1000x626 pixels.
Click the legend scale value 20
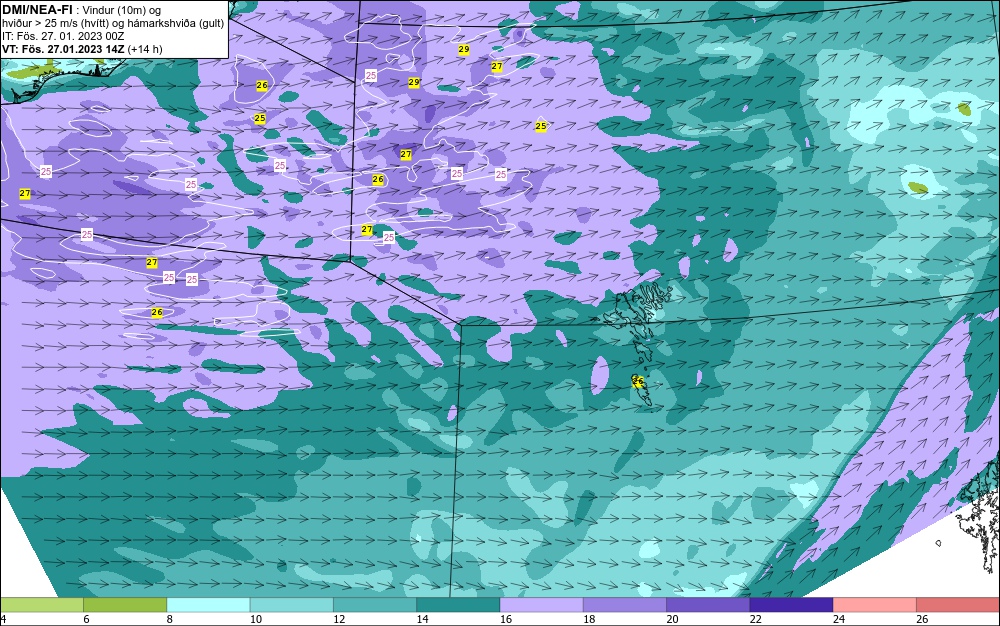(672, 619)
